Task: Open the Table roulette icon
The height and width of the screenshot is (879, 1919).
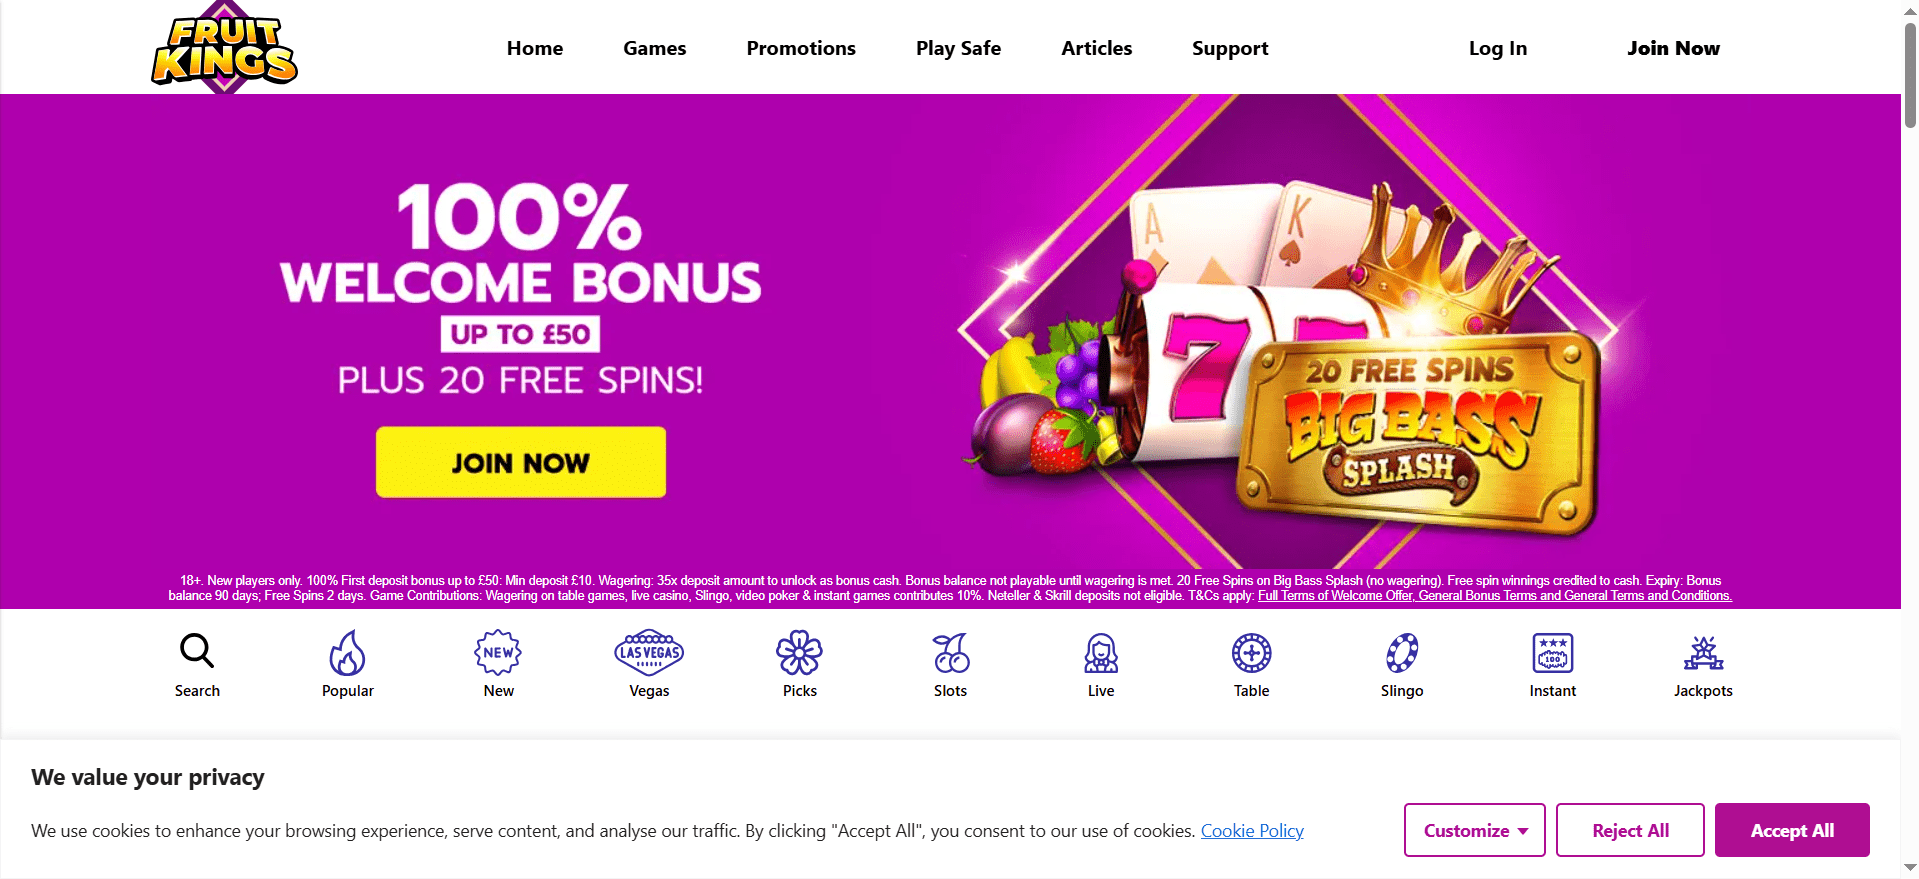Action: coord(1252,653)
